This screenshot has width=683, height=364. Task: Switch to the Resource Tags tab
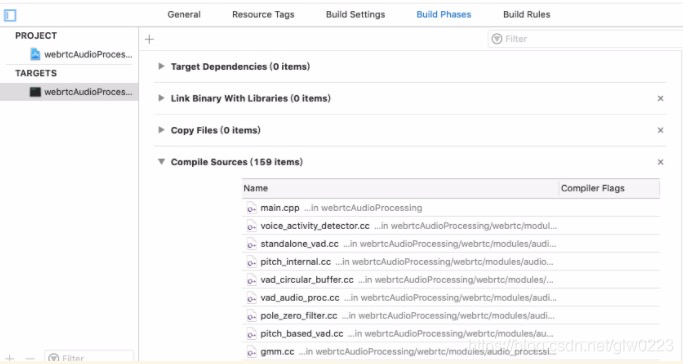click(263, 14)
